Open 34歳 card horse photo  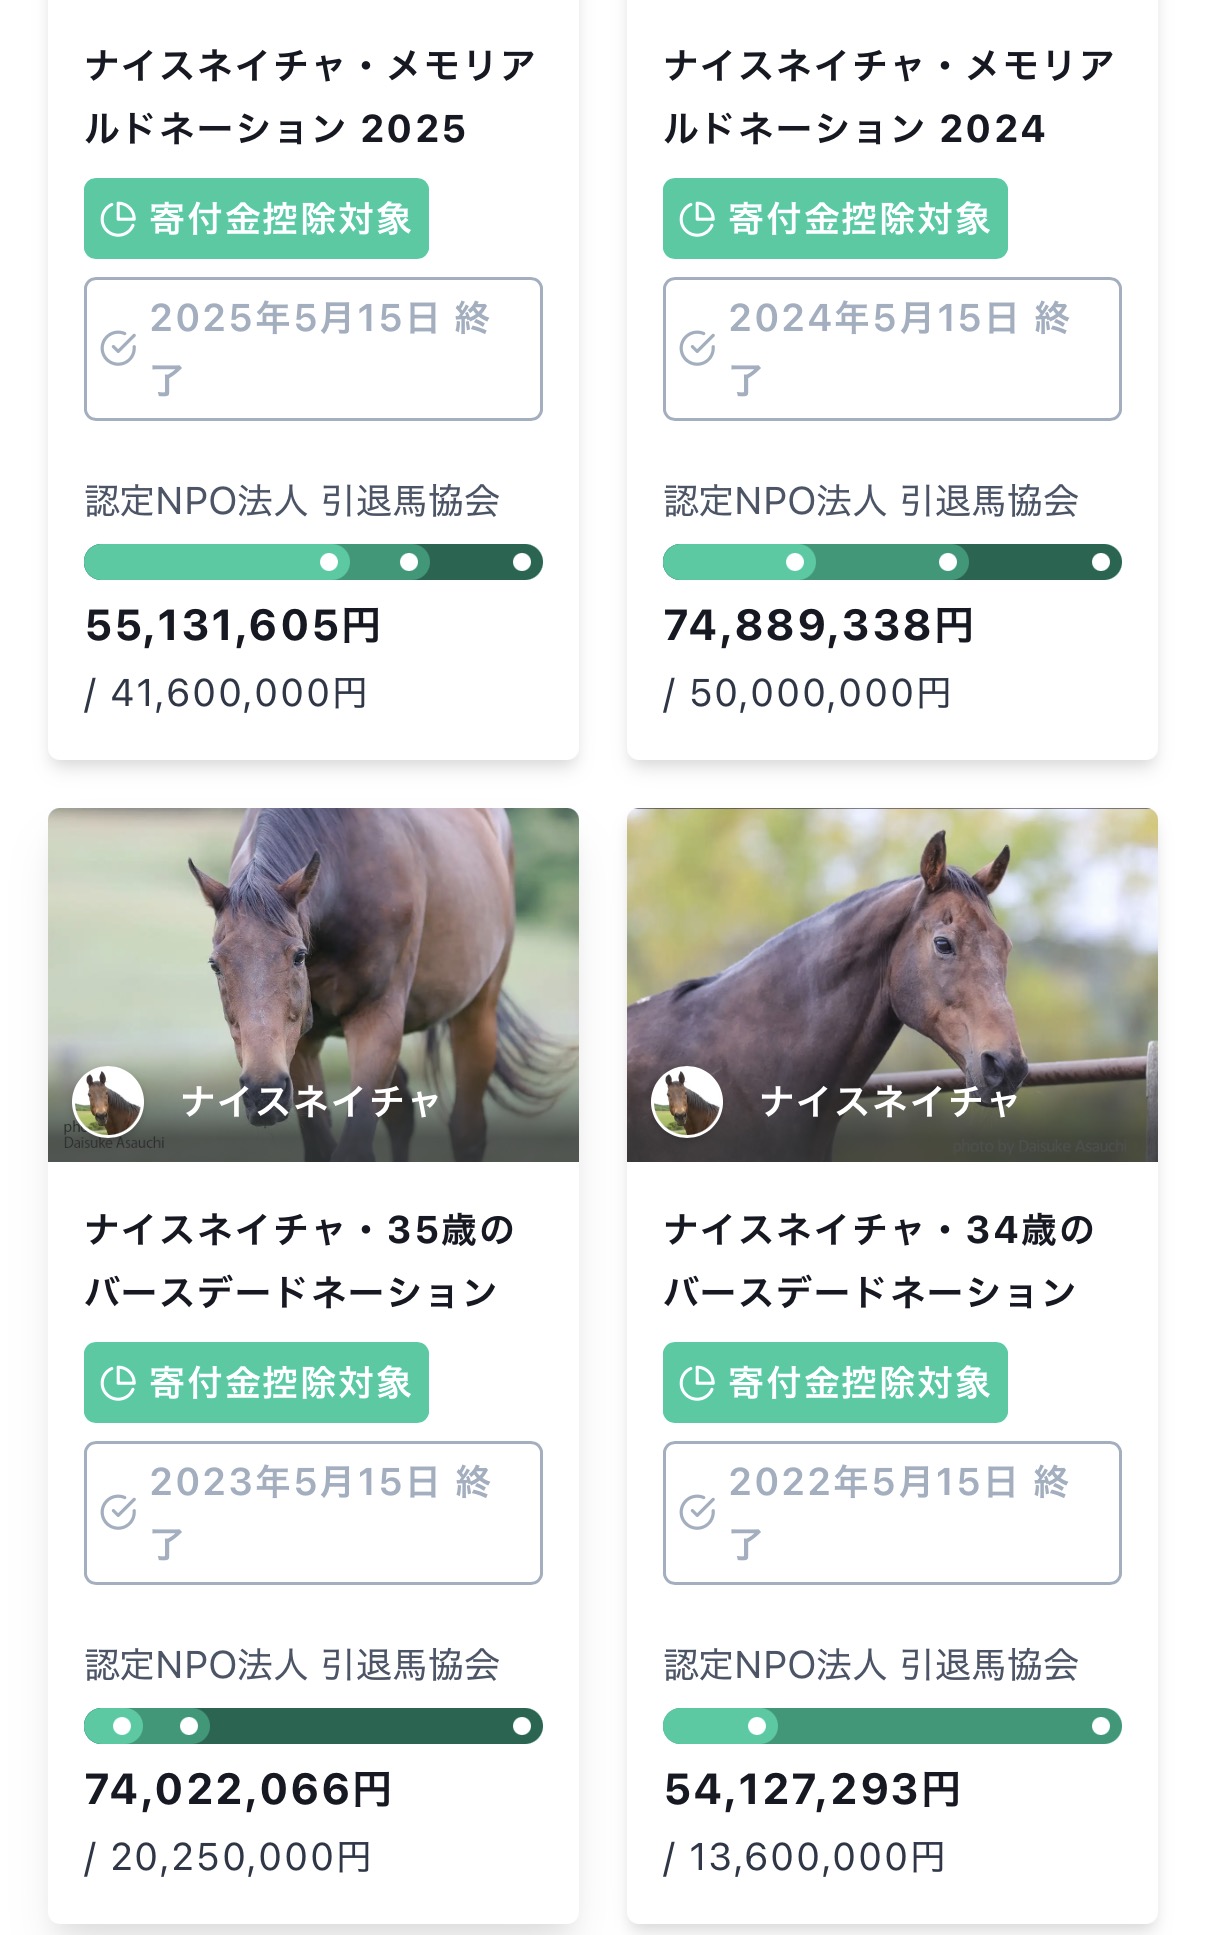click(x=892, y=950)
